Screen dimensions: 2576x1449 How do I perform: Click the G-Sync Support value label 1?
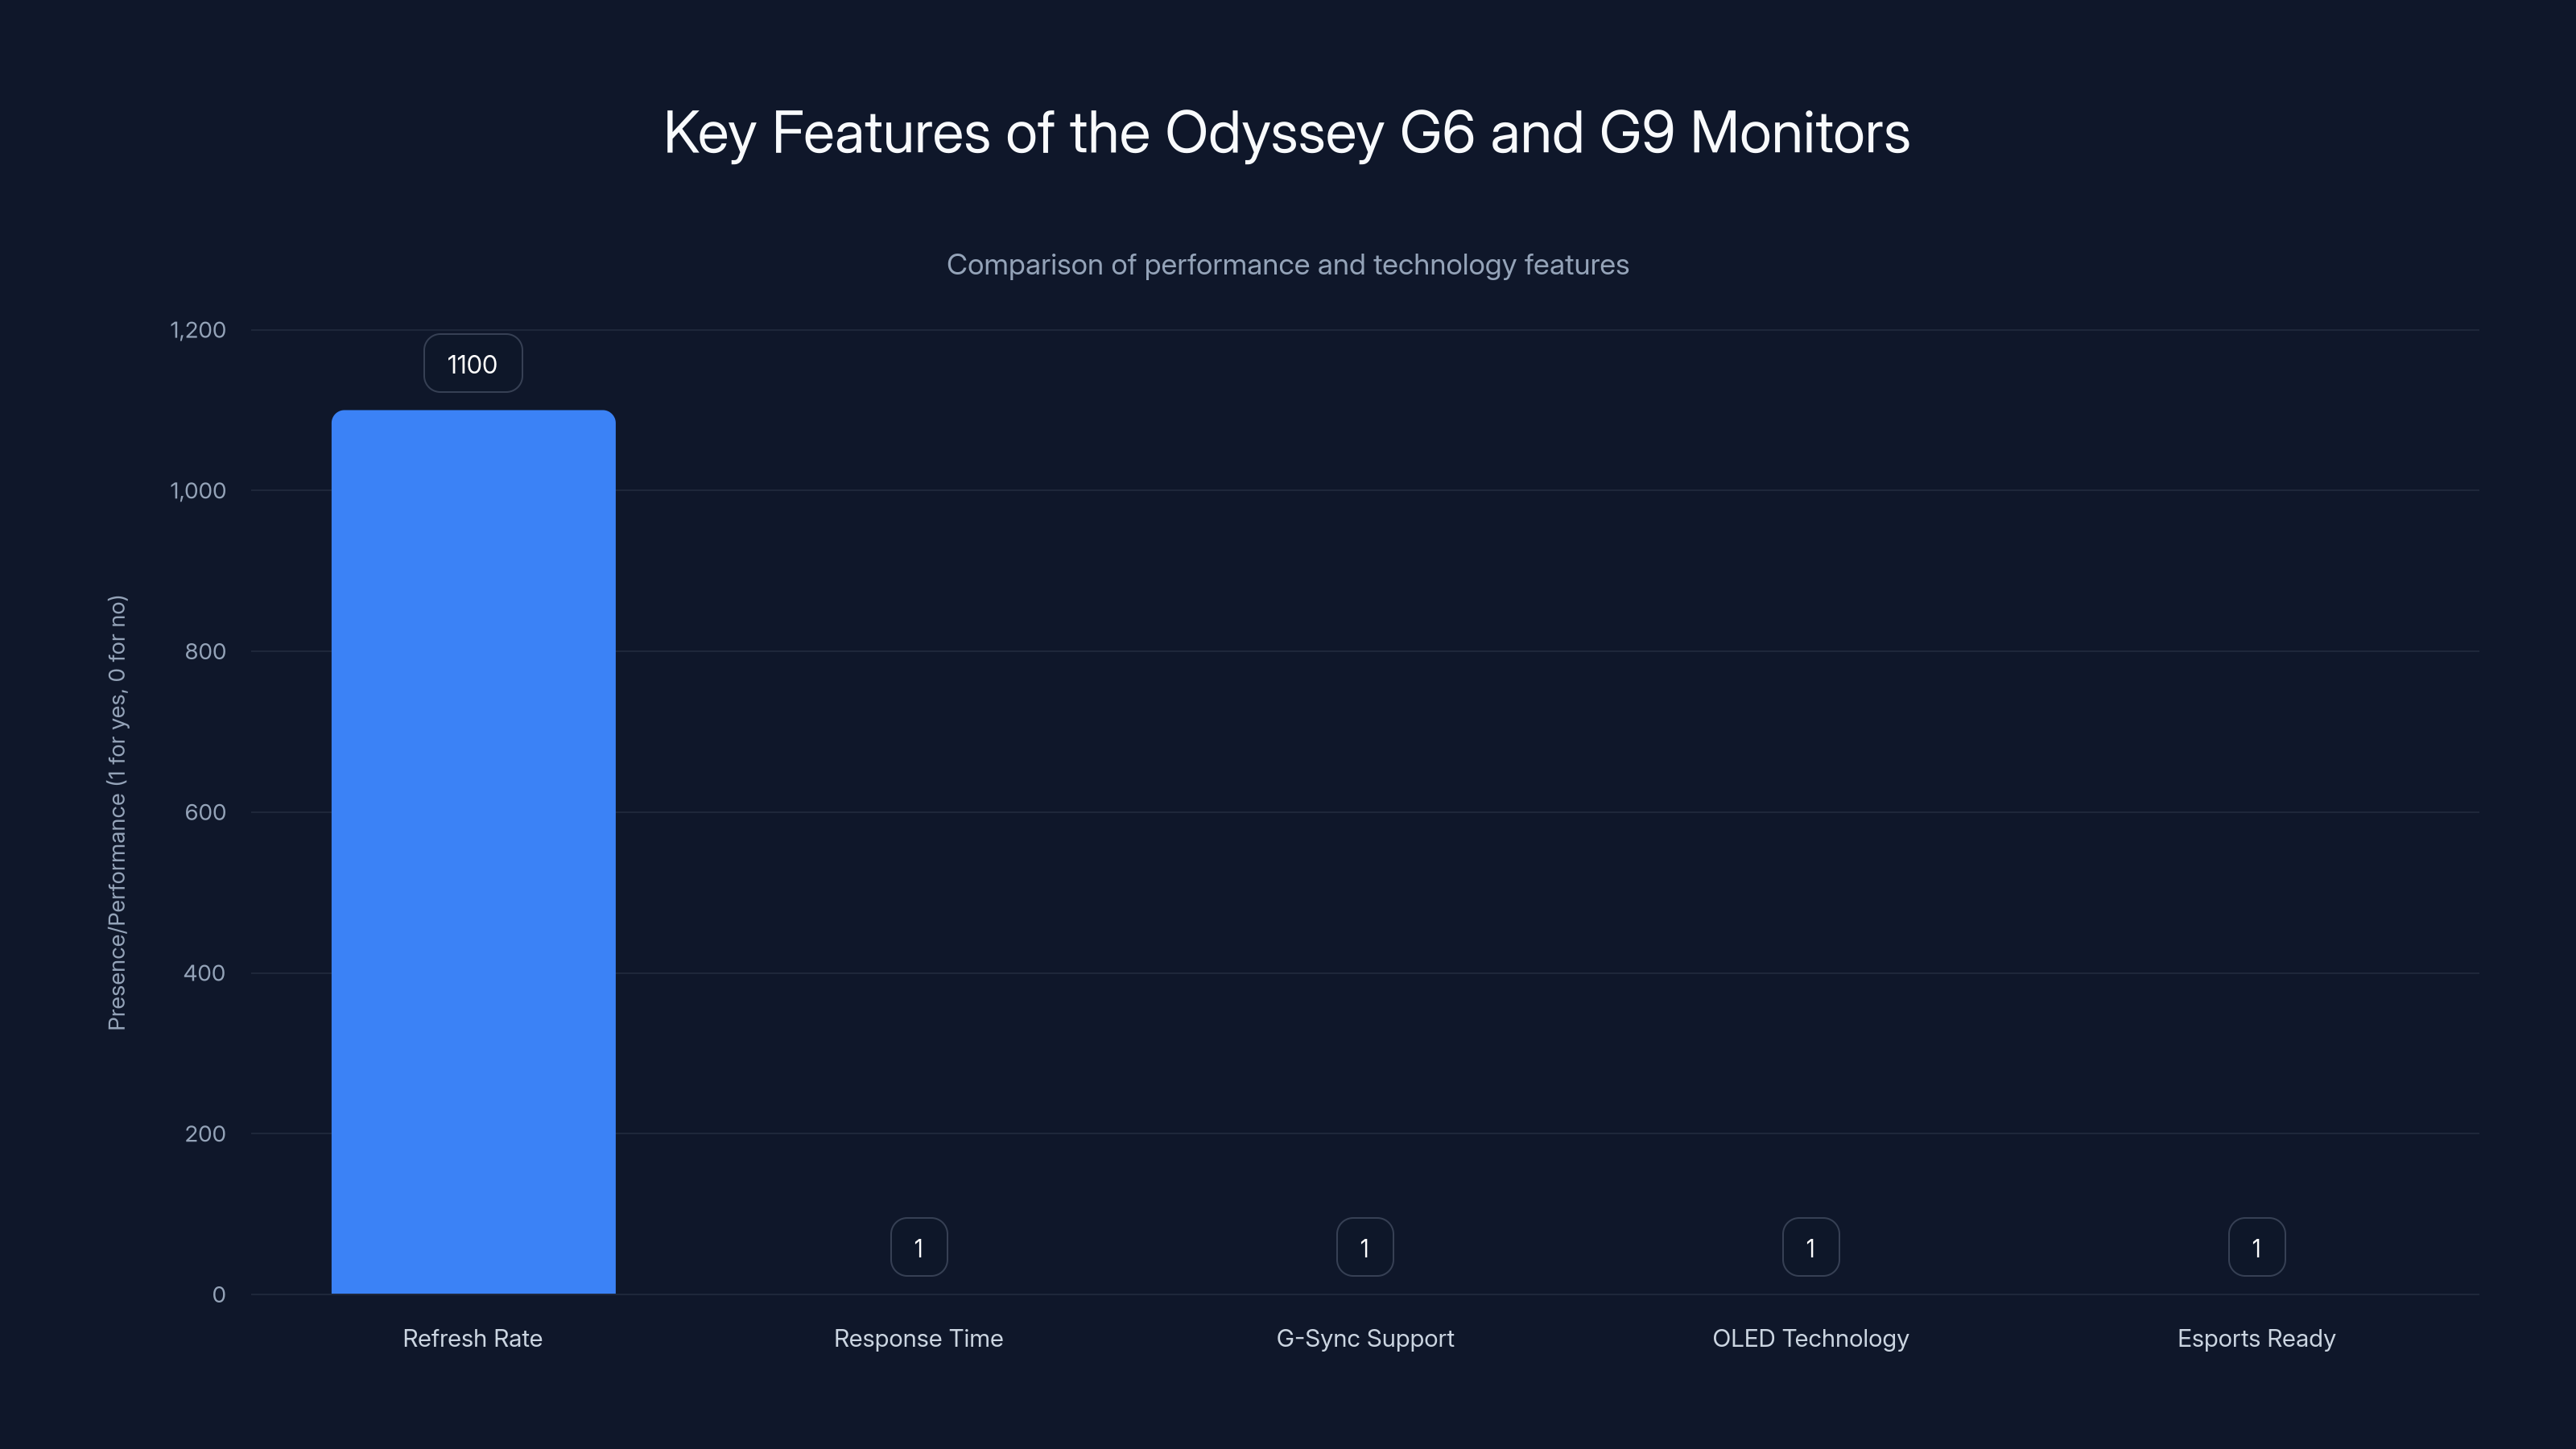[1365, 1247]
